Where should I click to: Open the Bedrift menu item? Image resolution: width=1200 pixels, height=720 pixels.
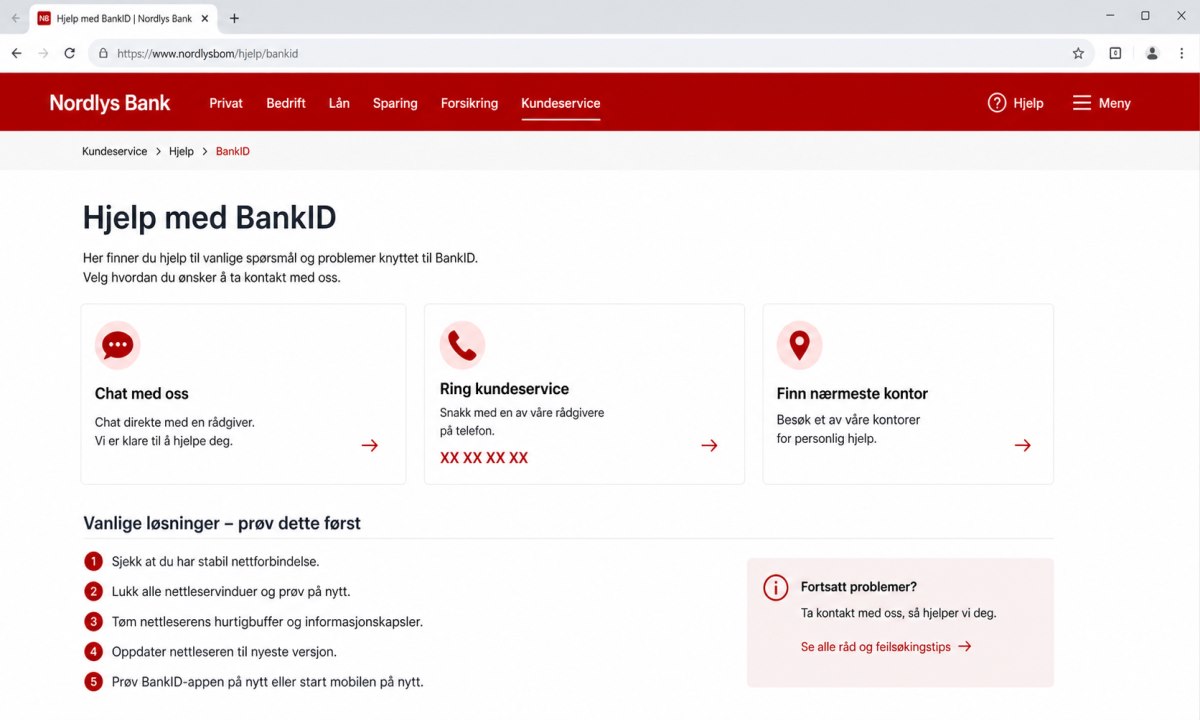pyautogui.click(x=286, y=103)
